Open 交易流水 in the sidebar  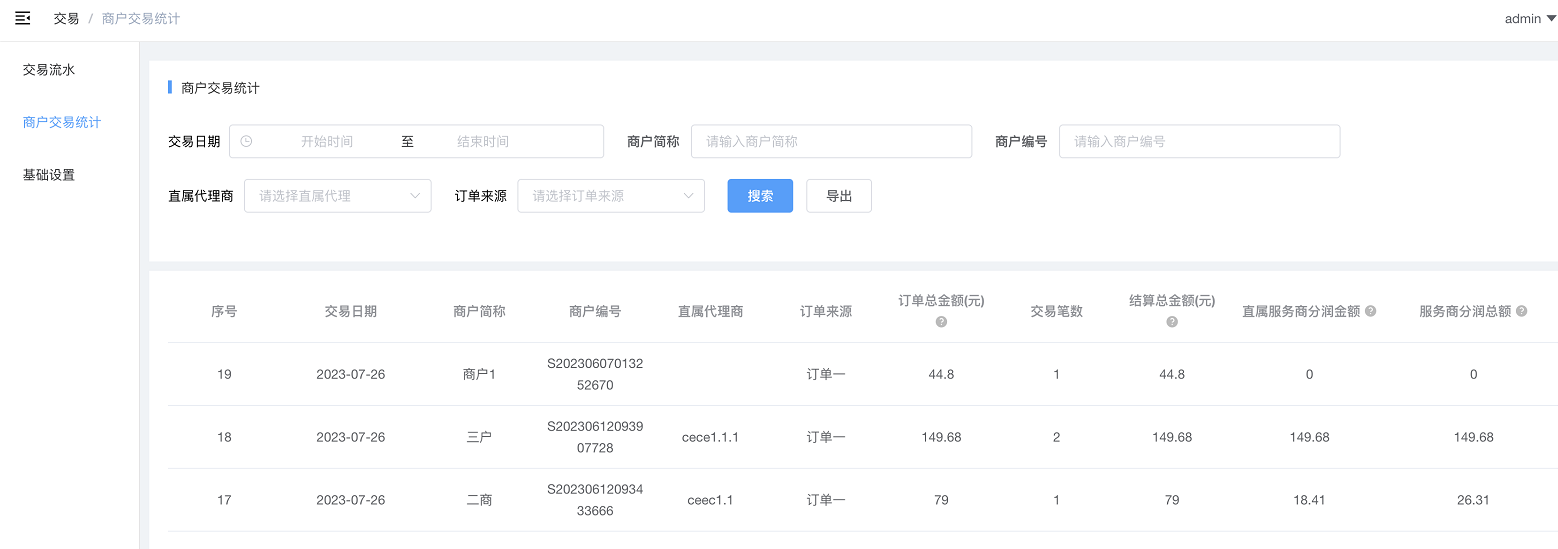(49, 70)
